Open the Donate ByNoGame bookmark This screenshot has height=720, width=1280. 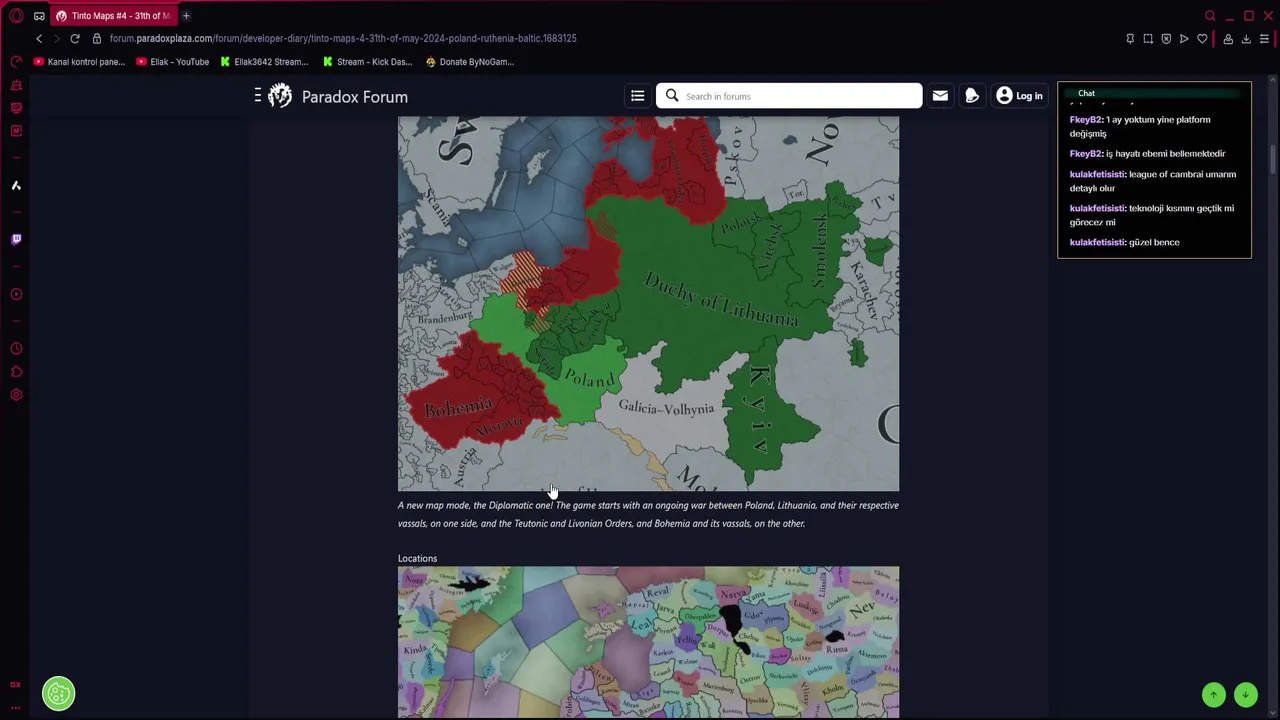(x=470, y=62)
